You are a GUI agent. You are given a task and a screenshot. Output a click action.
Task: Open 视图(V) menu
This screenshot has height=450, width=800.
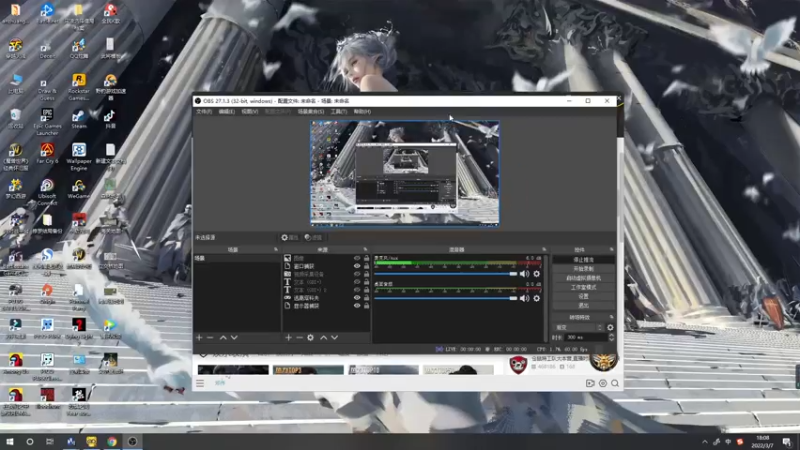point(249,111)
